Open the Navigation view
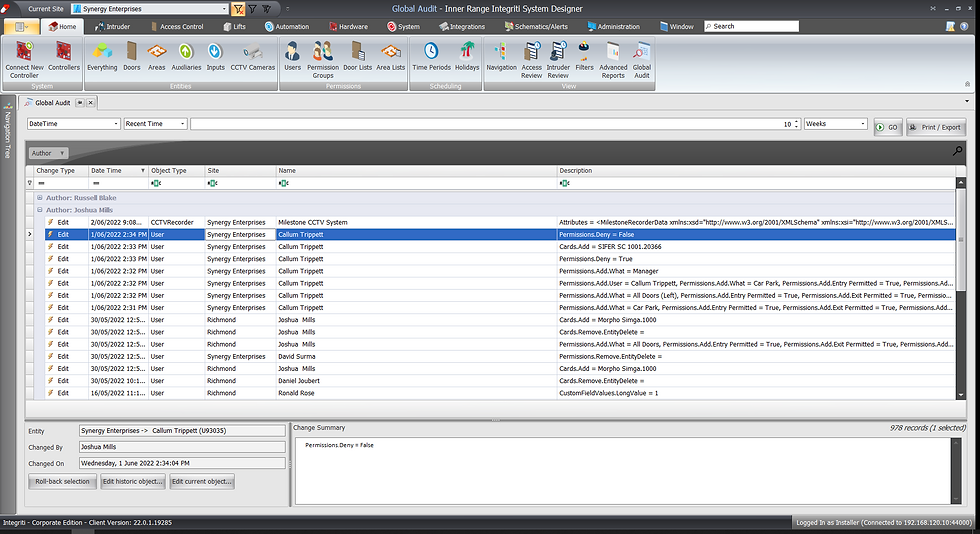980x534 pixels. point(501,56)
